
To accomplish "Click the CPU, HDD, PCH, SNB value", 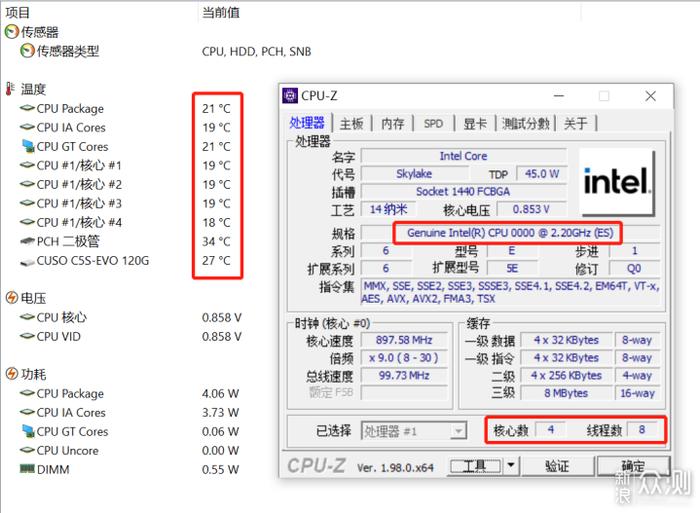I will click(x=256, y=52).
